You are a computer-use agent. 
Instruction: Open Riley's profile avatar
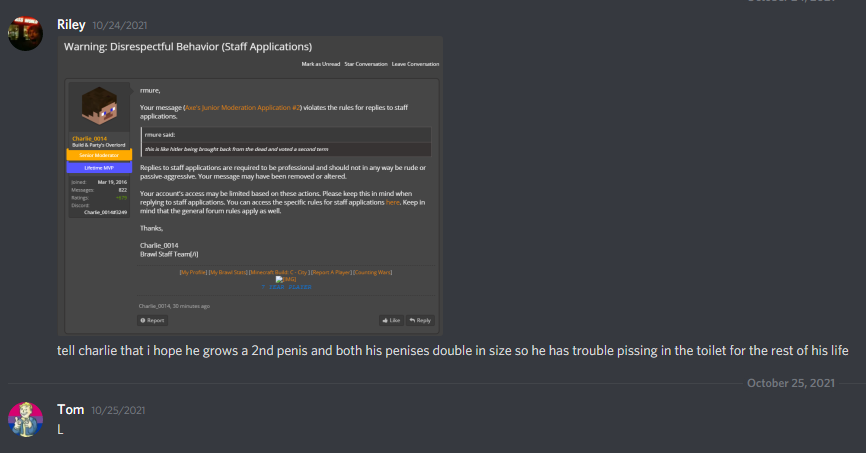point(25,33)
